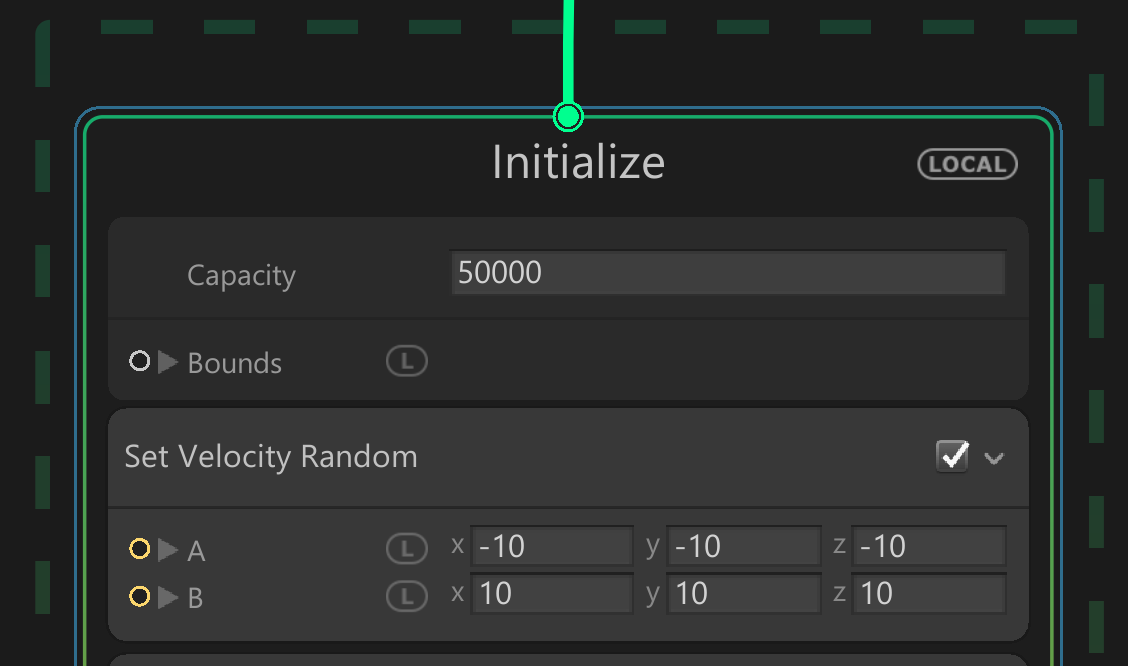Click the Capacity input field showing 50000

728,273
